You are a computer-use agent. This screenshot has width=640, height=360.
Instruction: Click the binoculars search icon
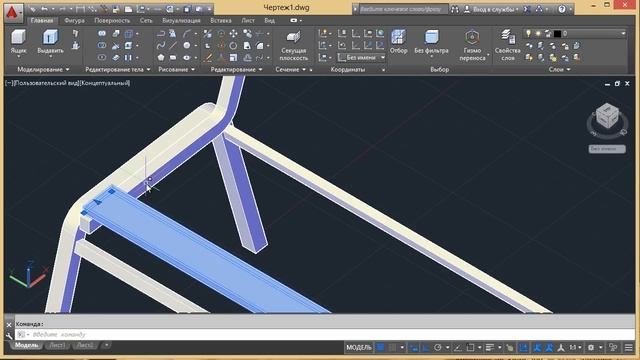454,9
